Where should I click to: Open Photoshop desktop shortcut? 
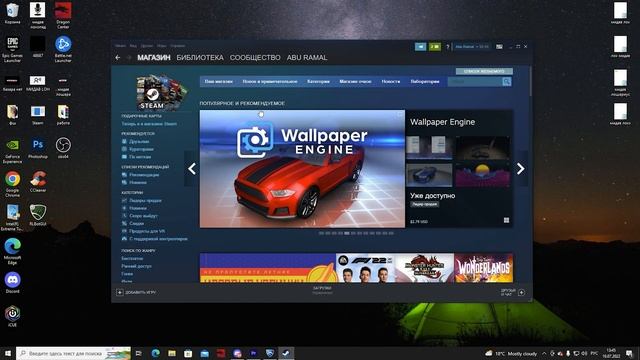tap(38, 148)
